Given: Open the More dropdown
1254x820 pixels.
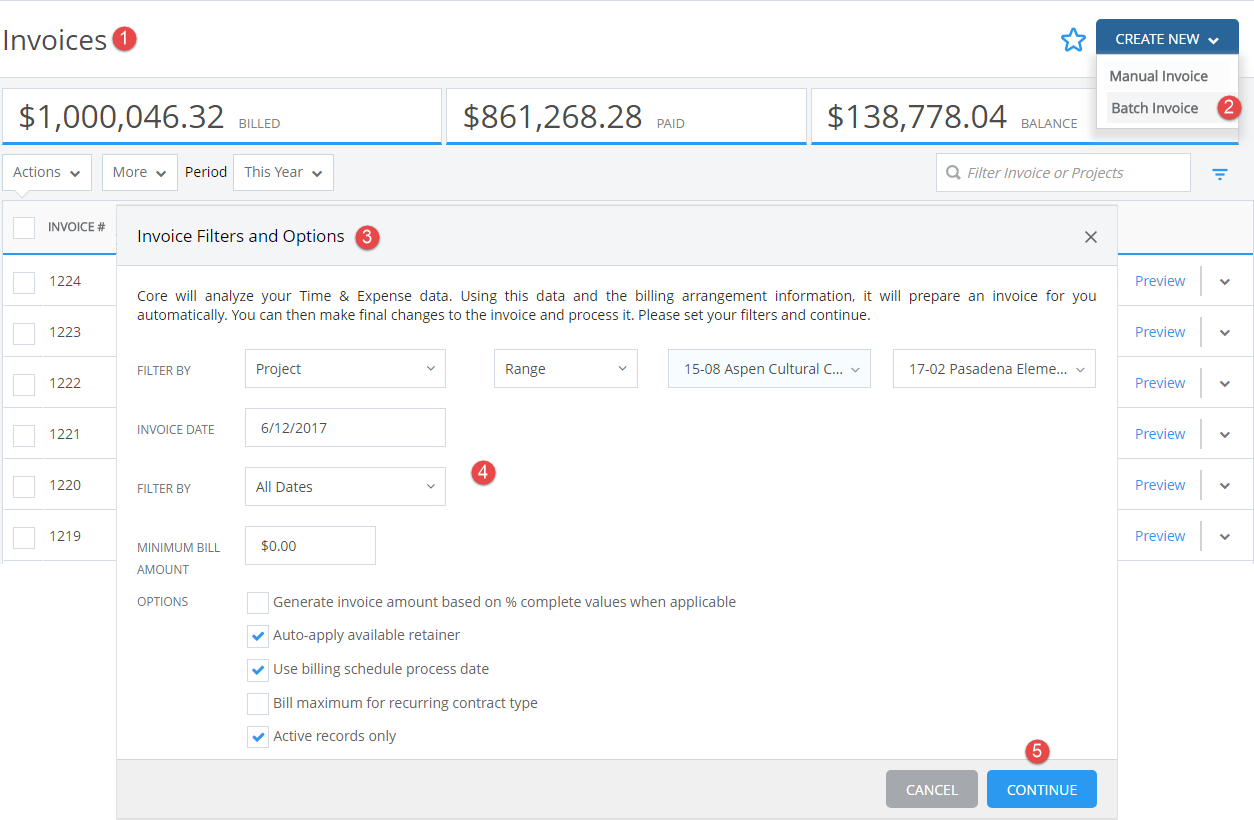Looking at the screenshot, I should [x=139, y=172].
